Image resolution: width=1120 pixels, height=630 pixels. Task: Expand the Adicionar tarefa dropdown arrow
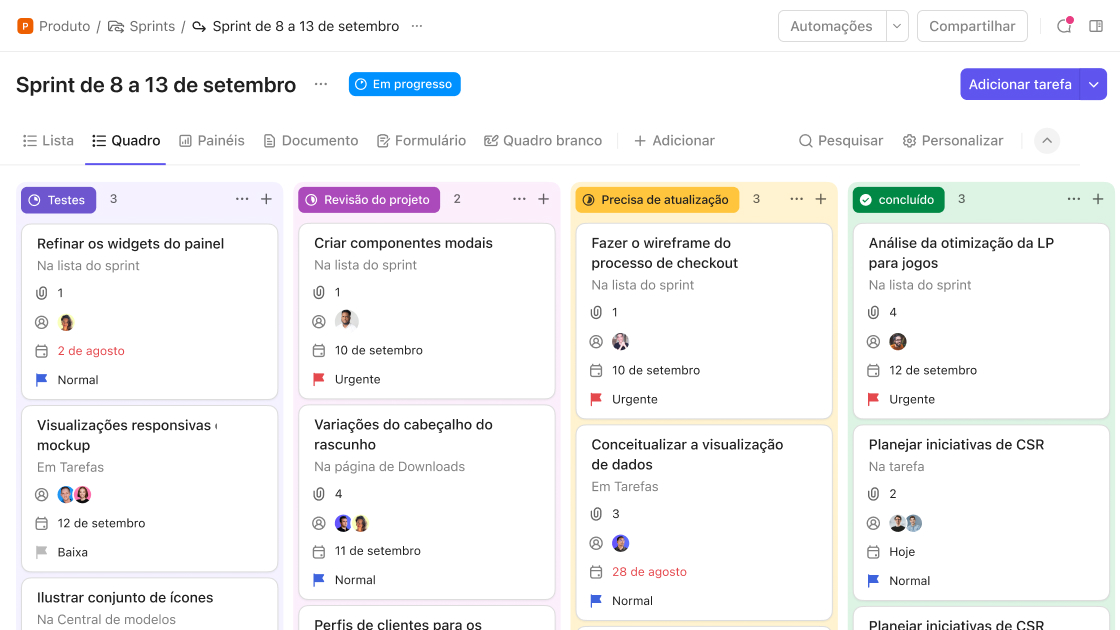1094,84
